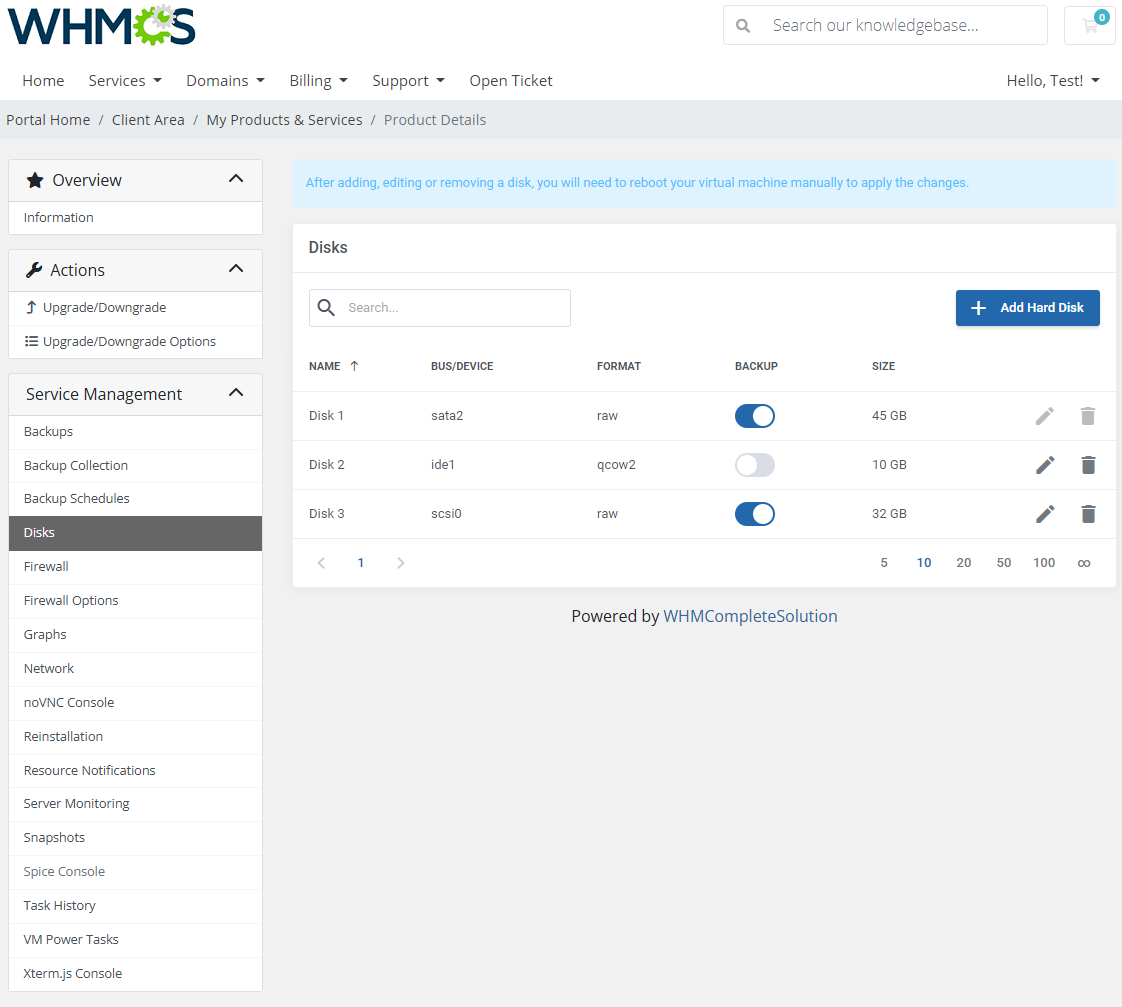Screen dimensions: 1122x1007
Task: Disable backup for Disk 3
Action: point(755,514)
